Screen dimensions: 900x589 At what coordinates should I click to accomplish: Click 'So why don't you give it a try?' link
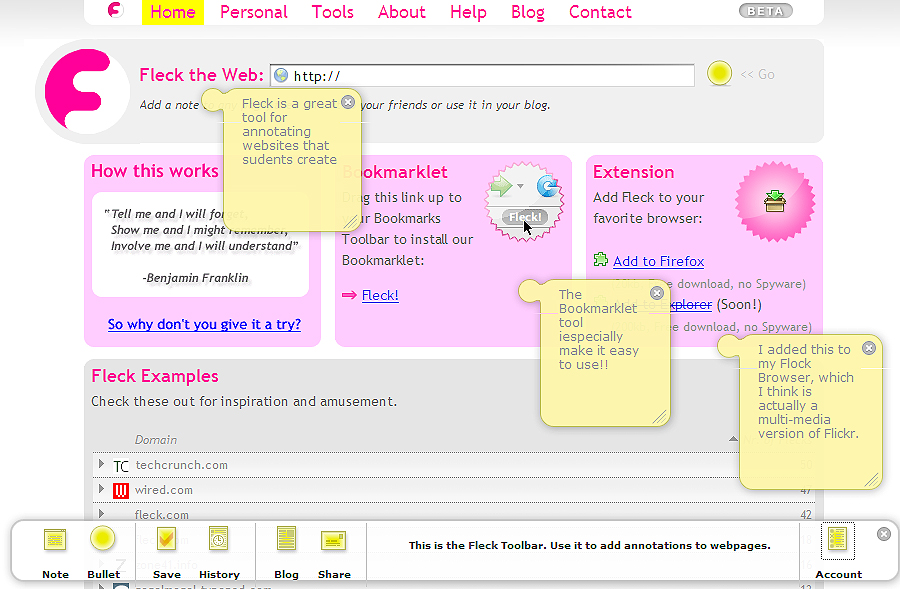(x=204, y=324)
